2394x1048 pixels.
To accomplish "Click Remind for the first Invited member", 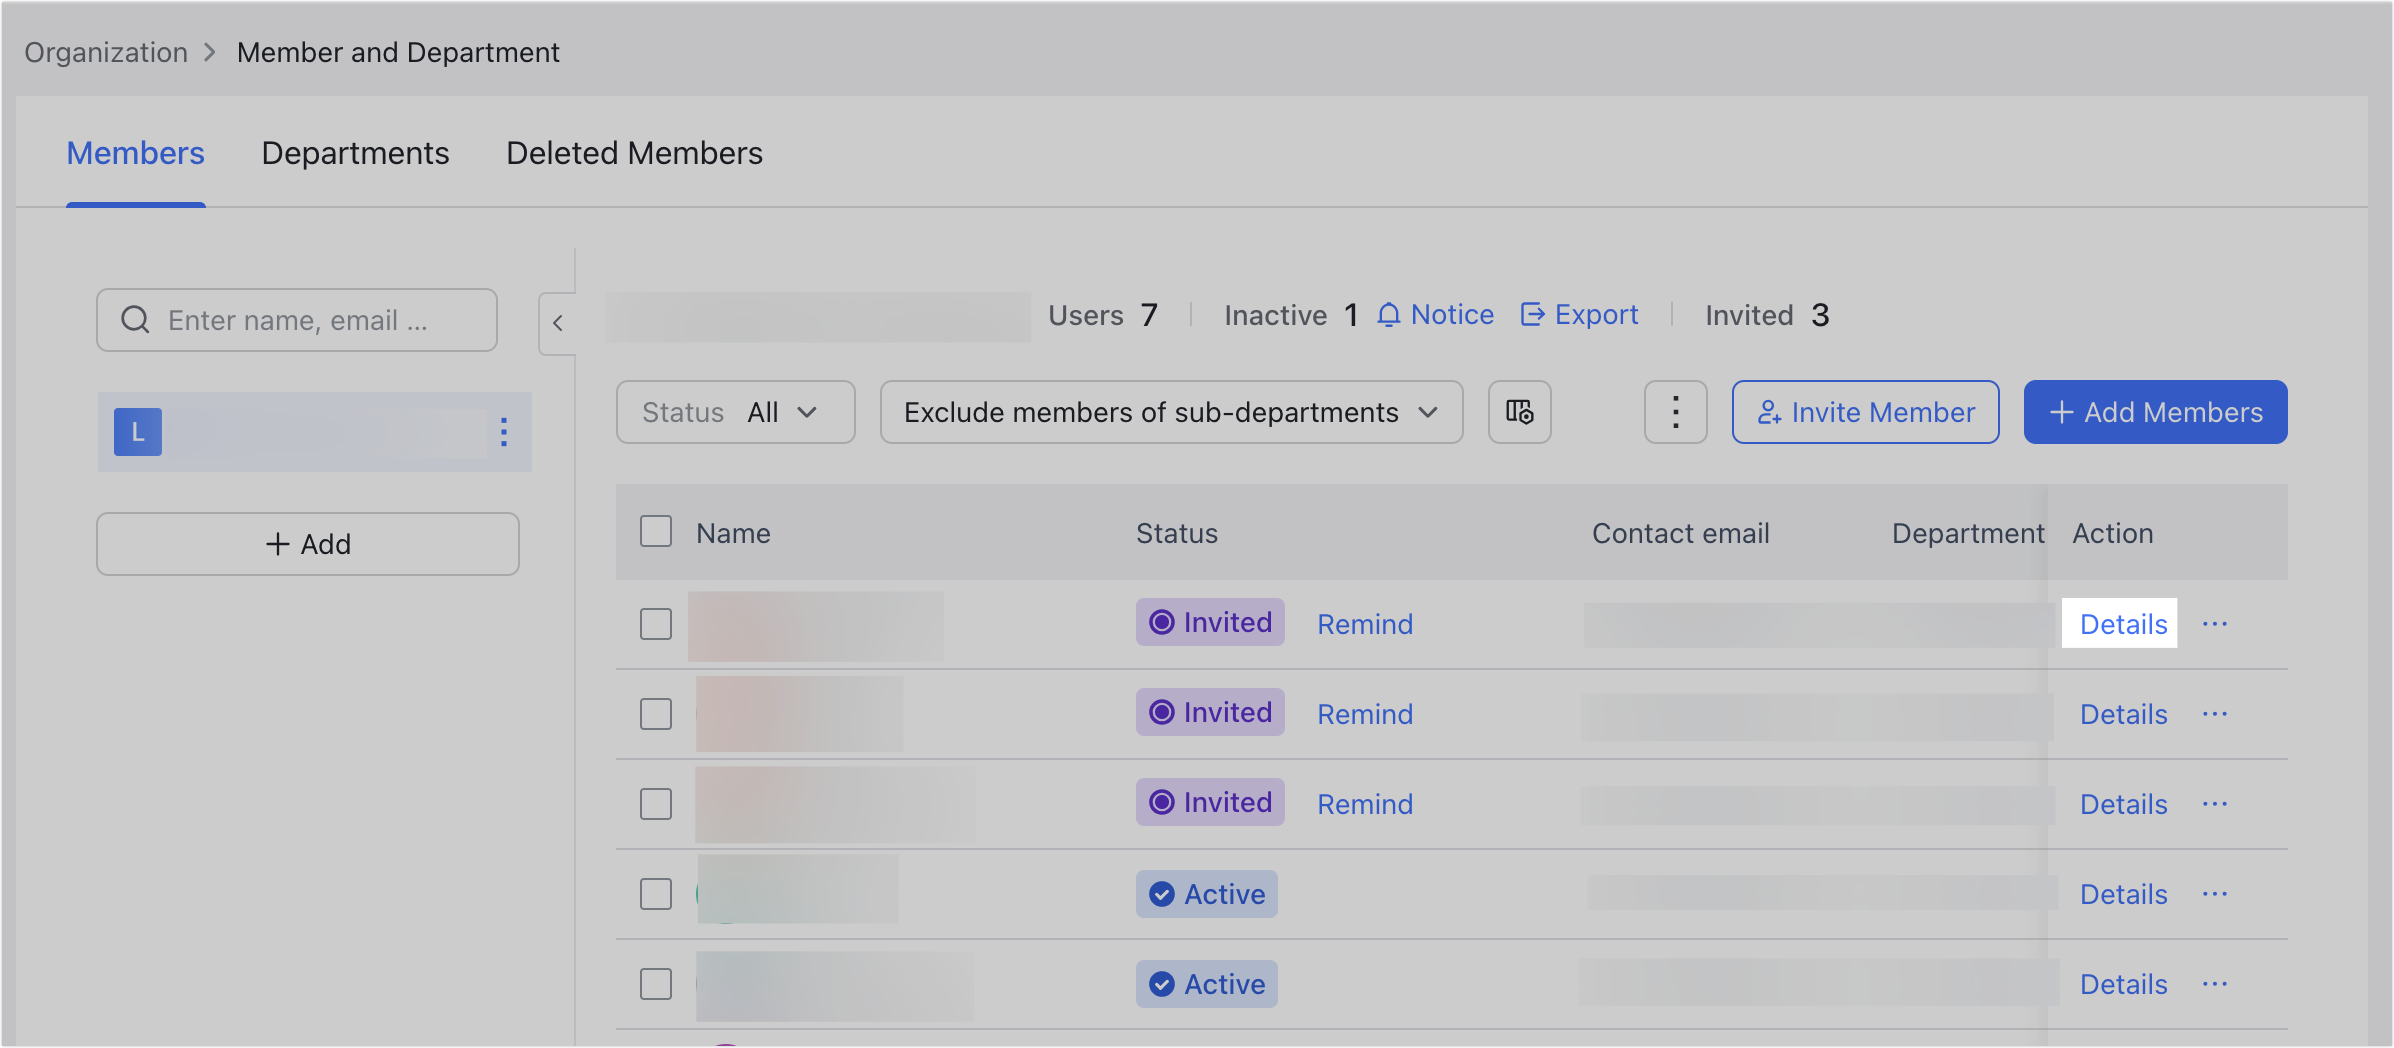I will (x=1365, y=624).
